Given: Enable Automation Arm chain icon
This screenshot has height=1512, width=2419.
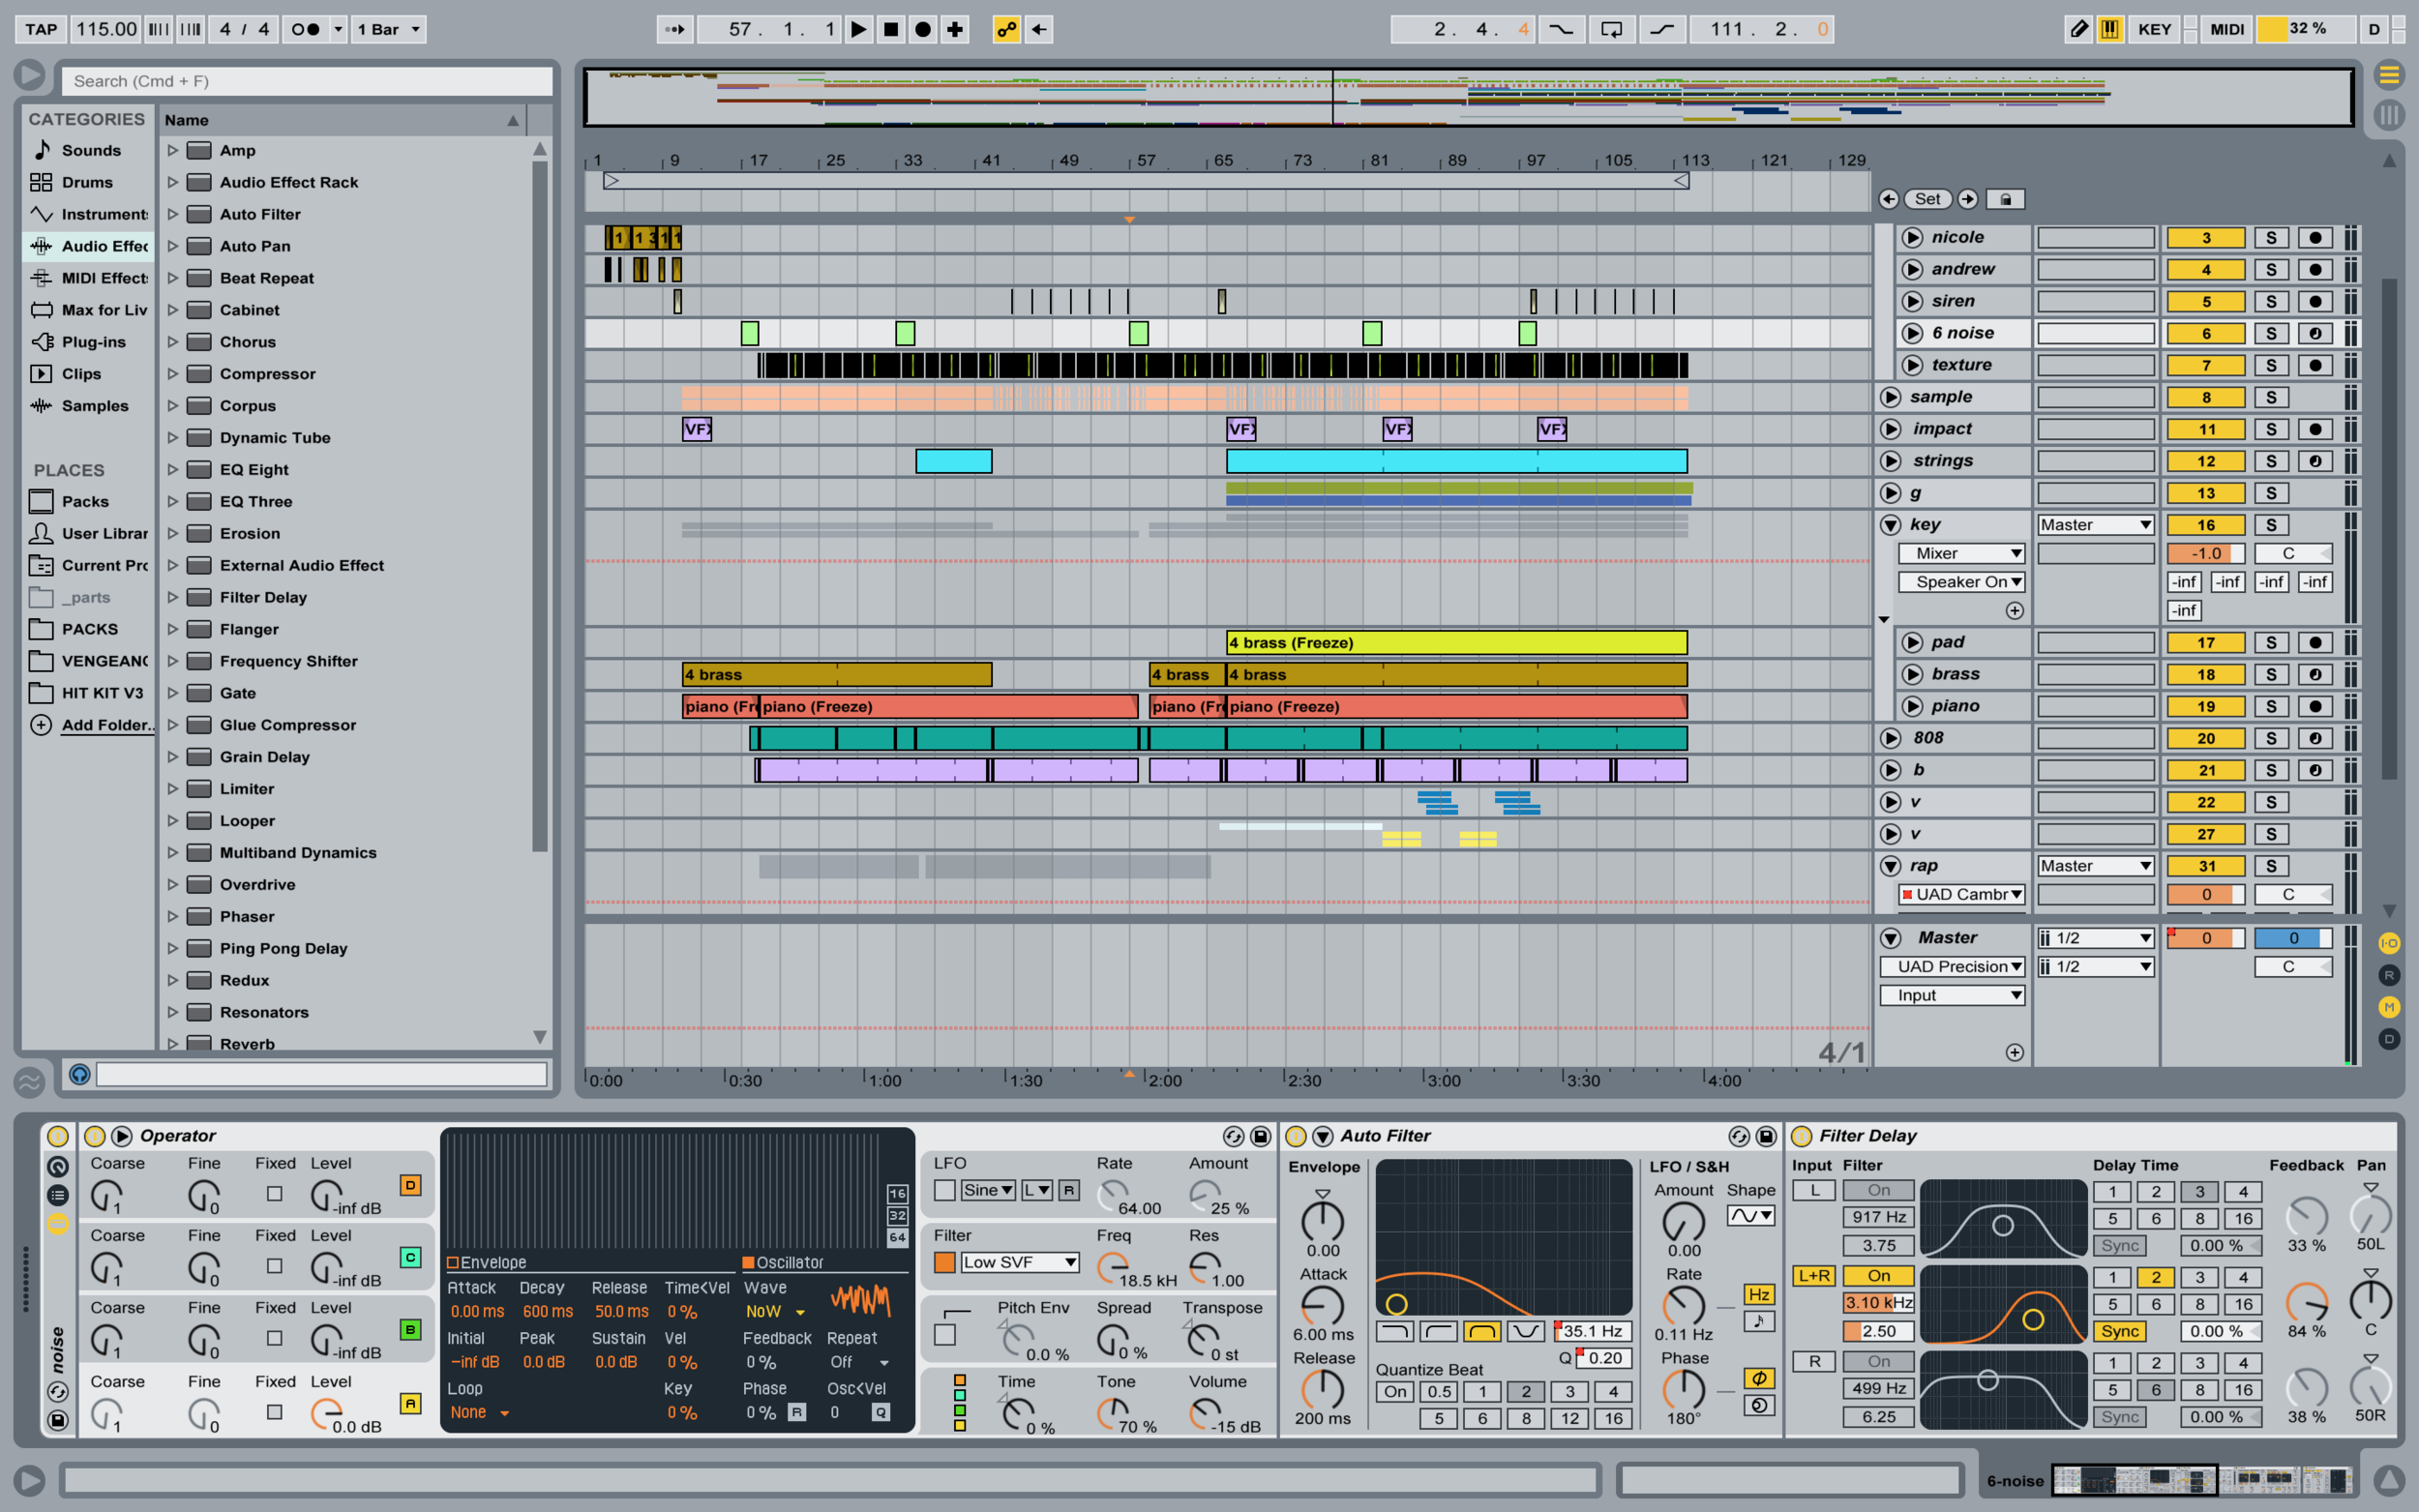Looking at the screenshot, I should pyautogui.click(x=1006, y=29).
